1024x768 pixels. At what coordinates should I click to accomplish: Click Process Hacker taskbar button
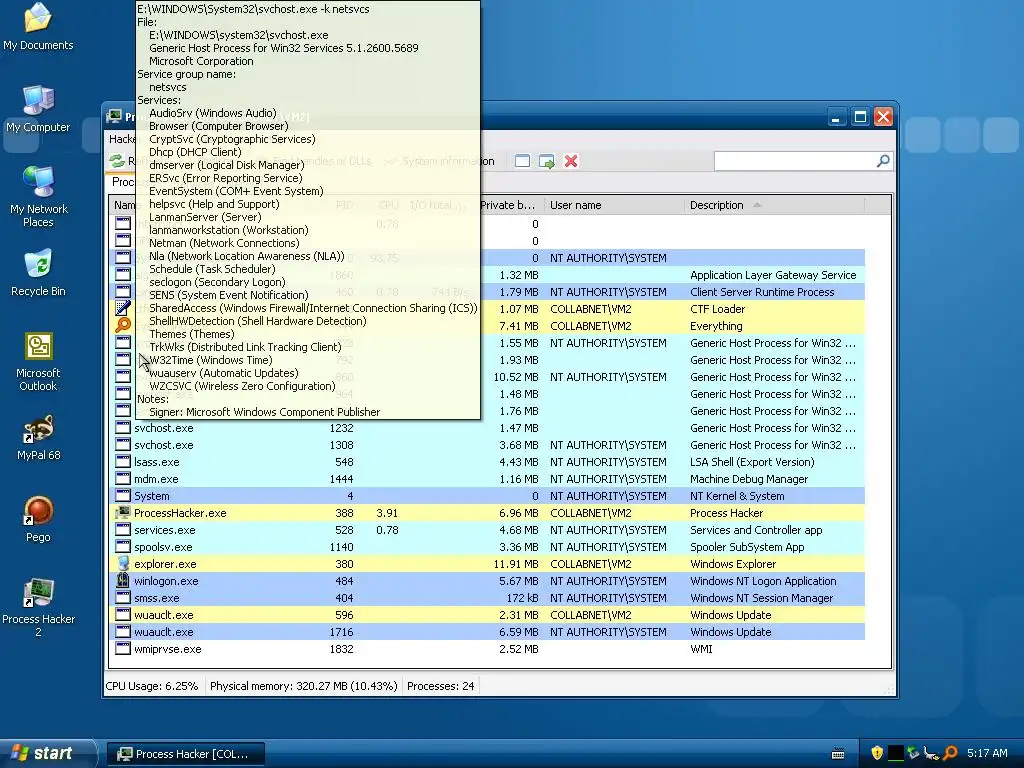point(185,754)
